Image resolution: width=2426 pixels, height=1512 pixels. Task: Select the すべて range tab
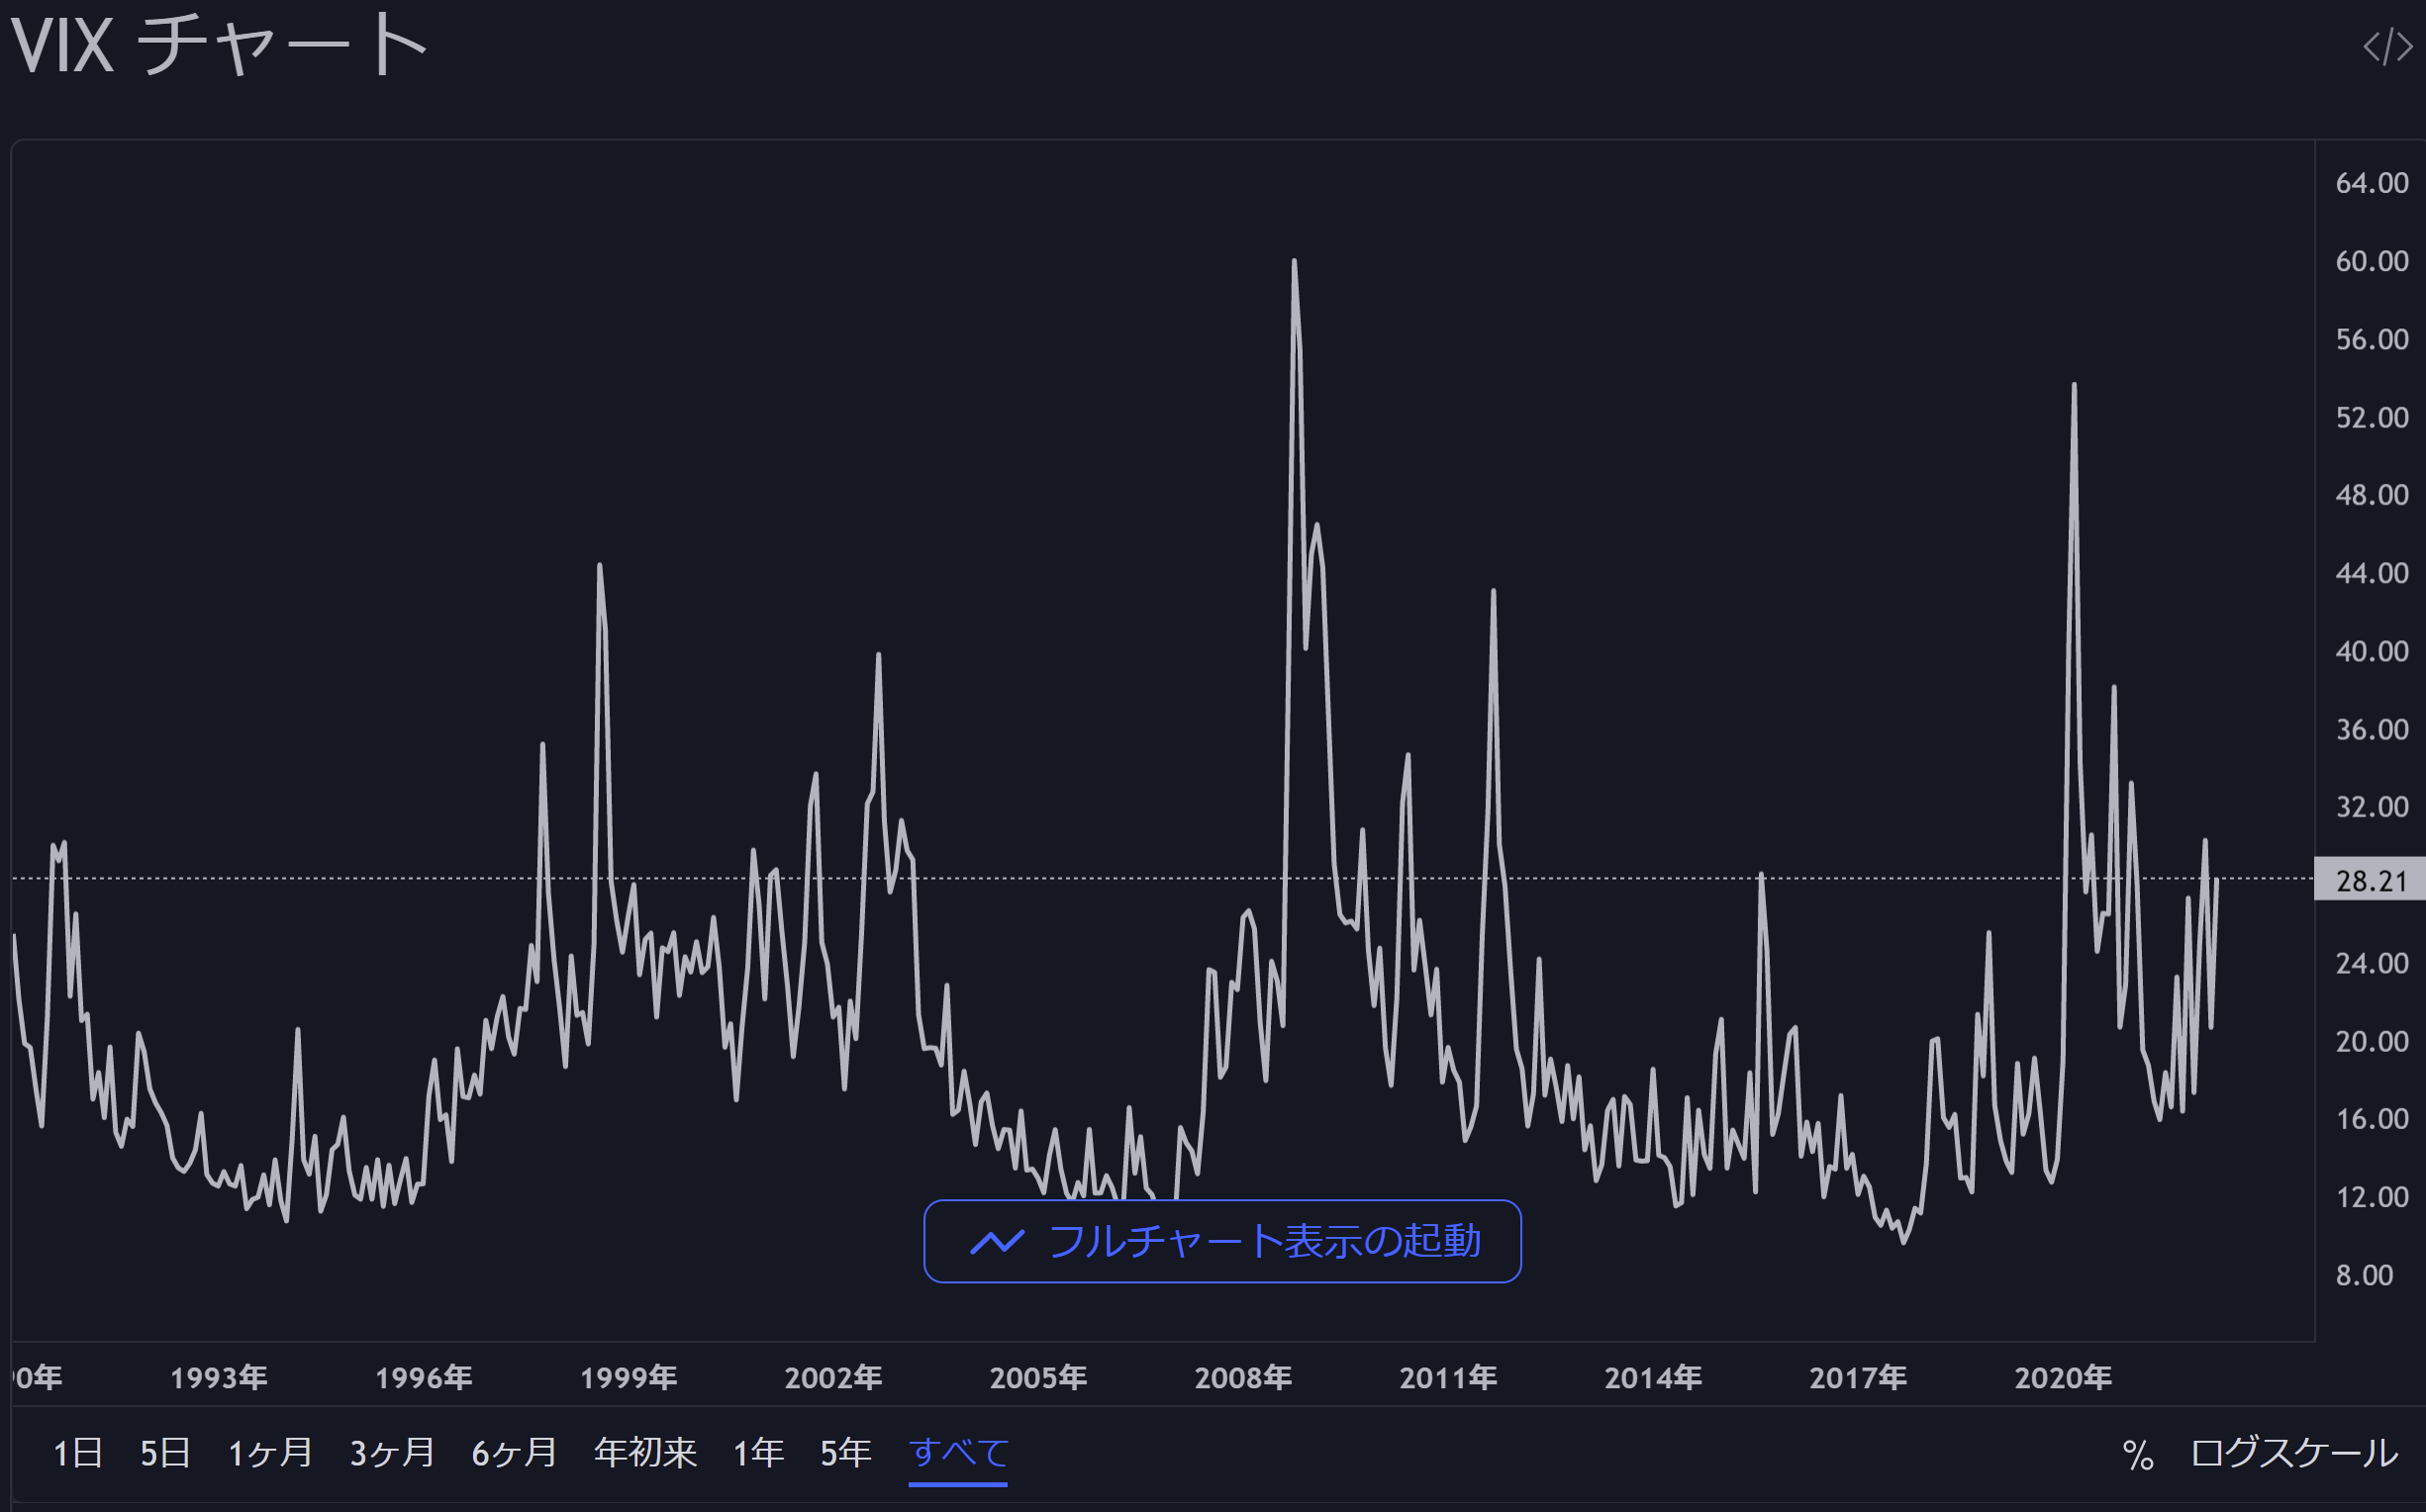pos(958,1452)
